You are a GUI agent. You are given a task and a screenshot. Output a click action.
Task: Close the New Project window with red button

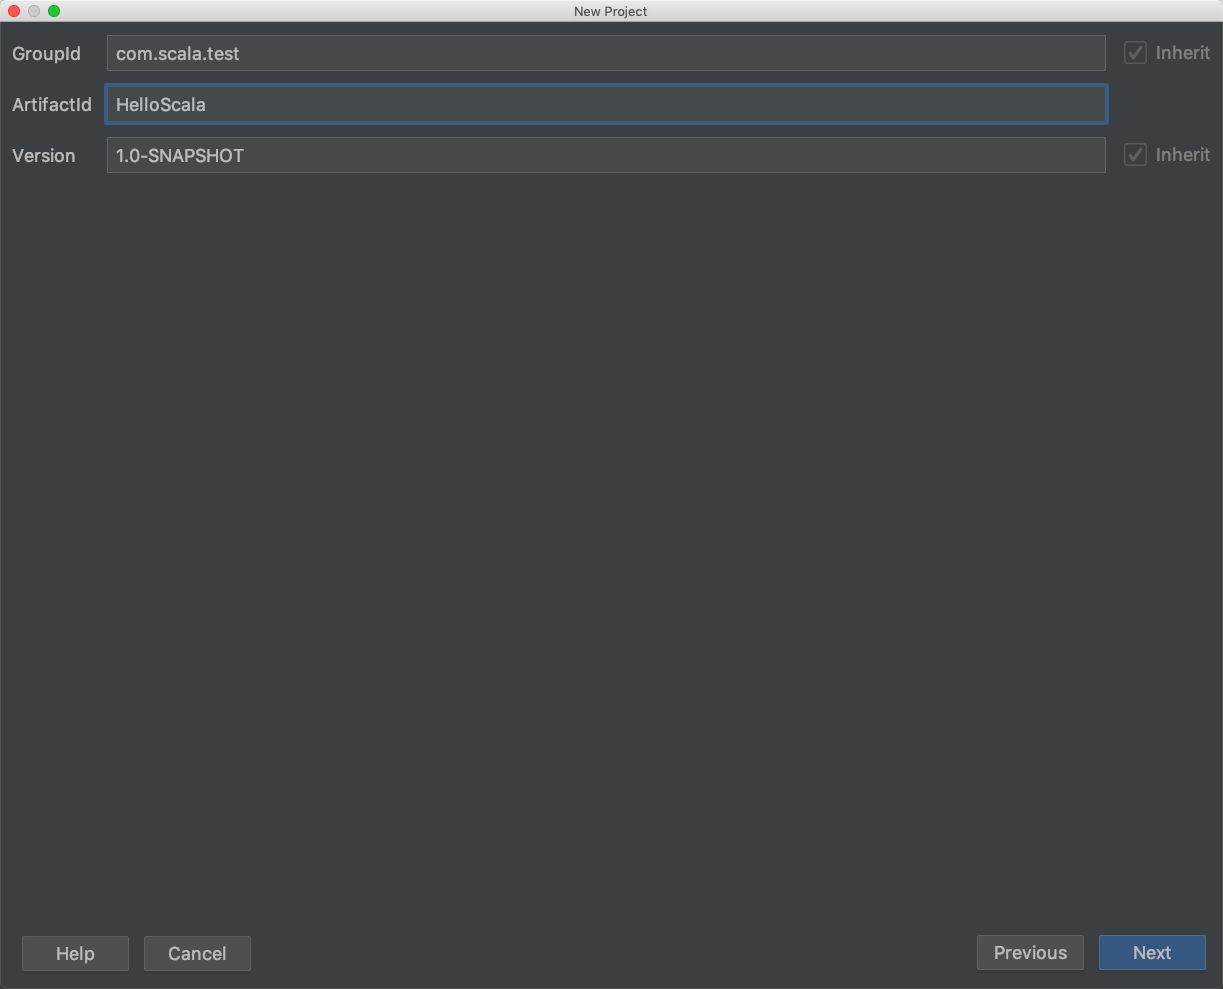(14, 11)
